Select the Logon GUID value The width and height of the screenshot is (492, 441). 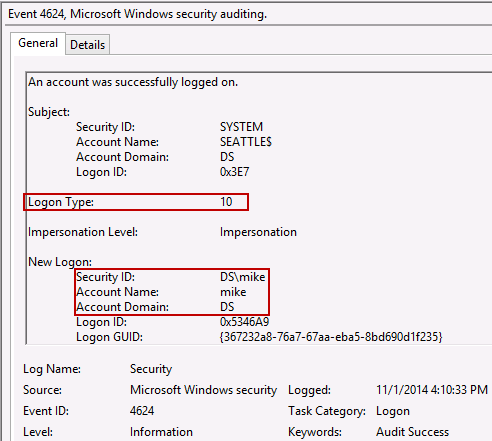[x=331, y=337]
